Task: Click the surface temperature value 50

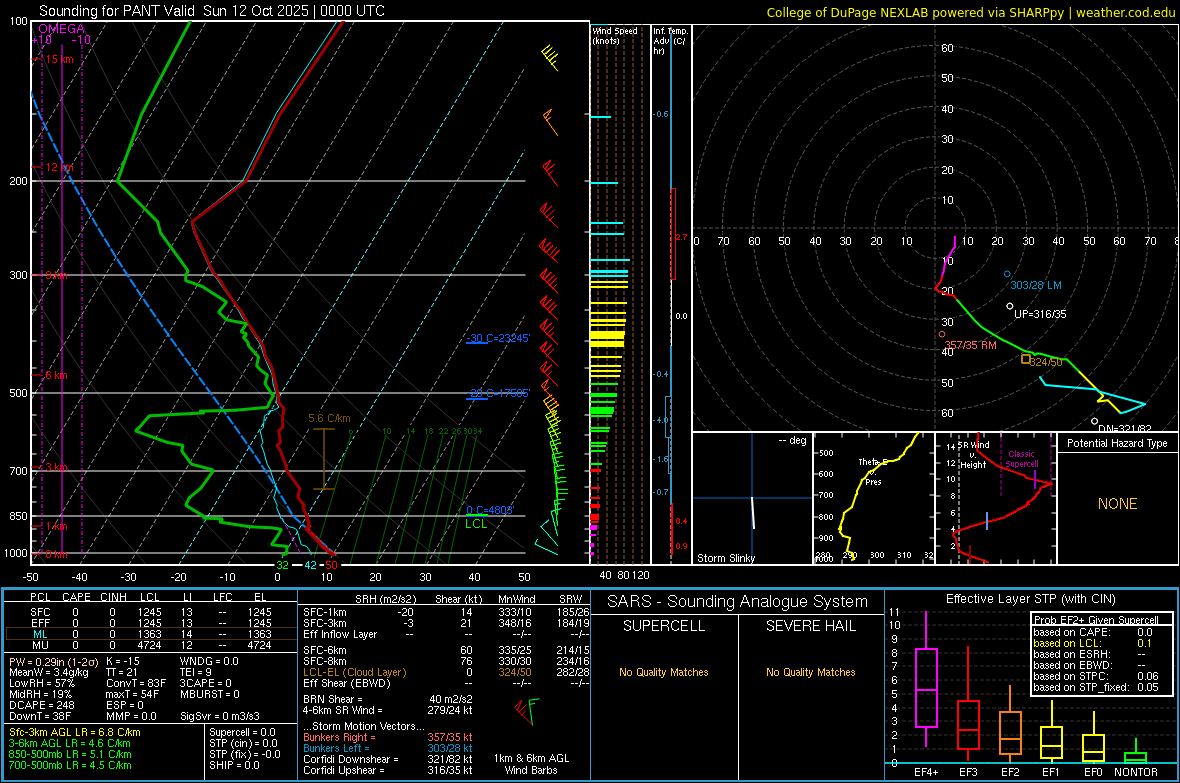Action: [331, 565]
